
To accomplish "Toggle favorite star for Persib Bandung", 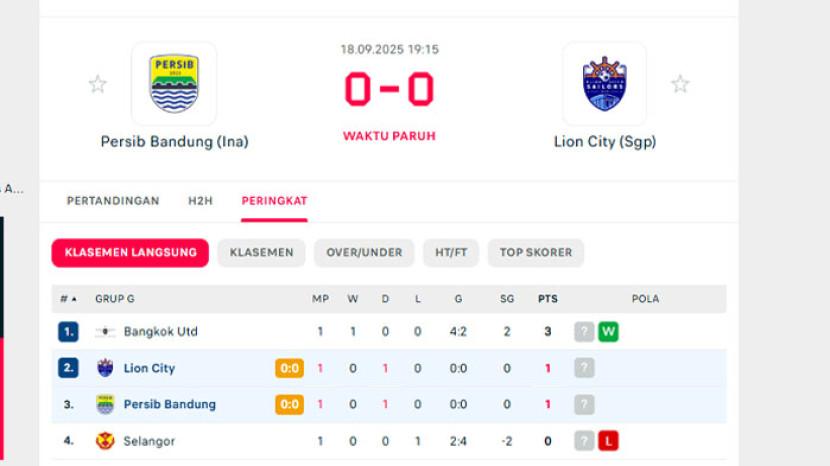I will pos(97,84).
